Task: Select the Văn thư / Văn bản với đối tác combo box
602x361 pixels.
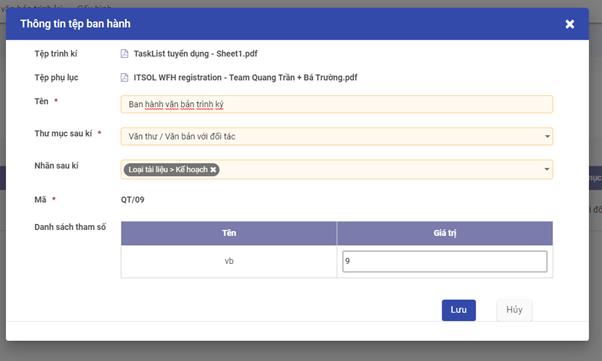Action: (337, 136)
